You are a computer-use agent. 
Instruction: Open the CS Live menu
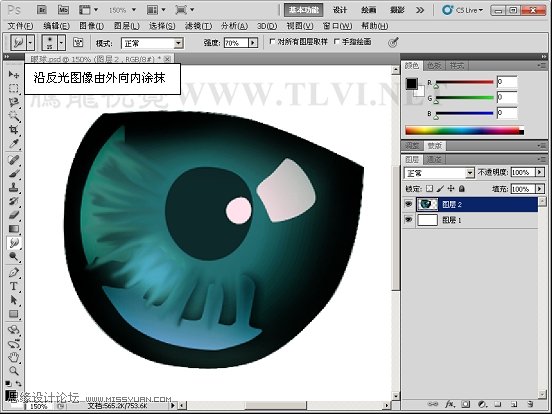(463, 10)
